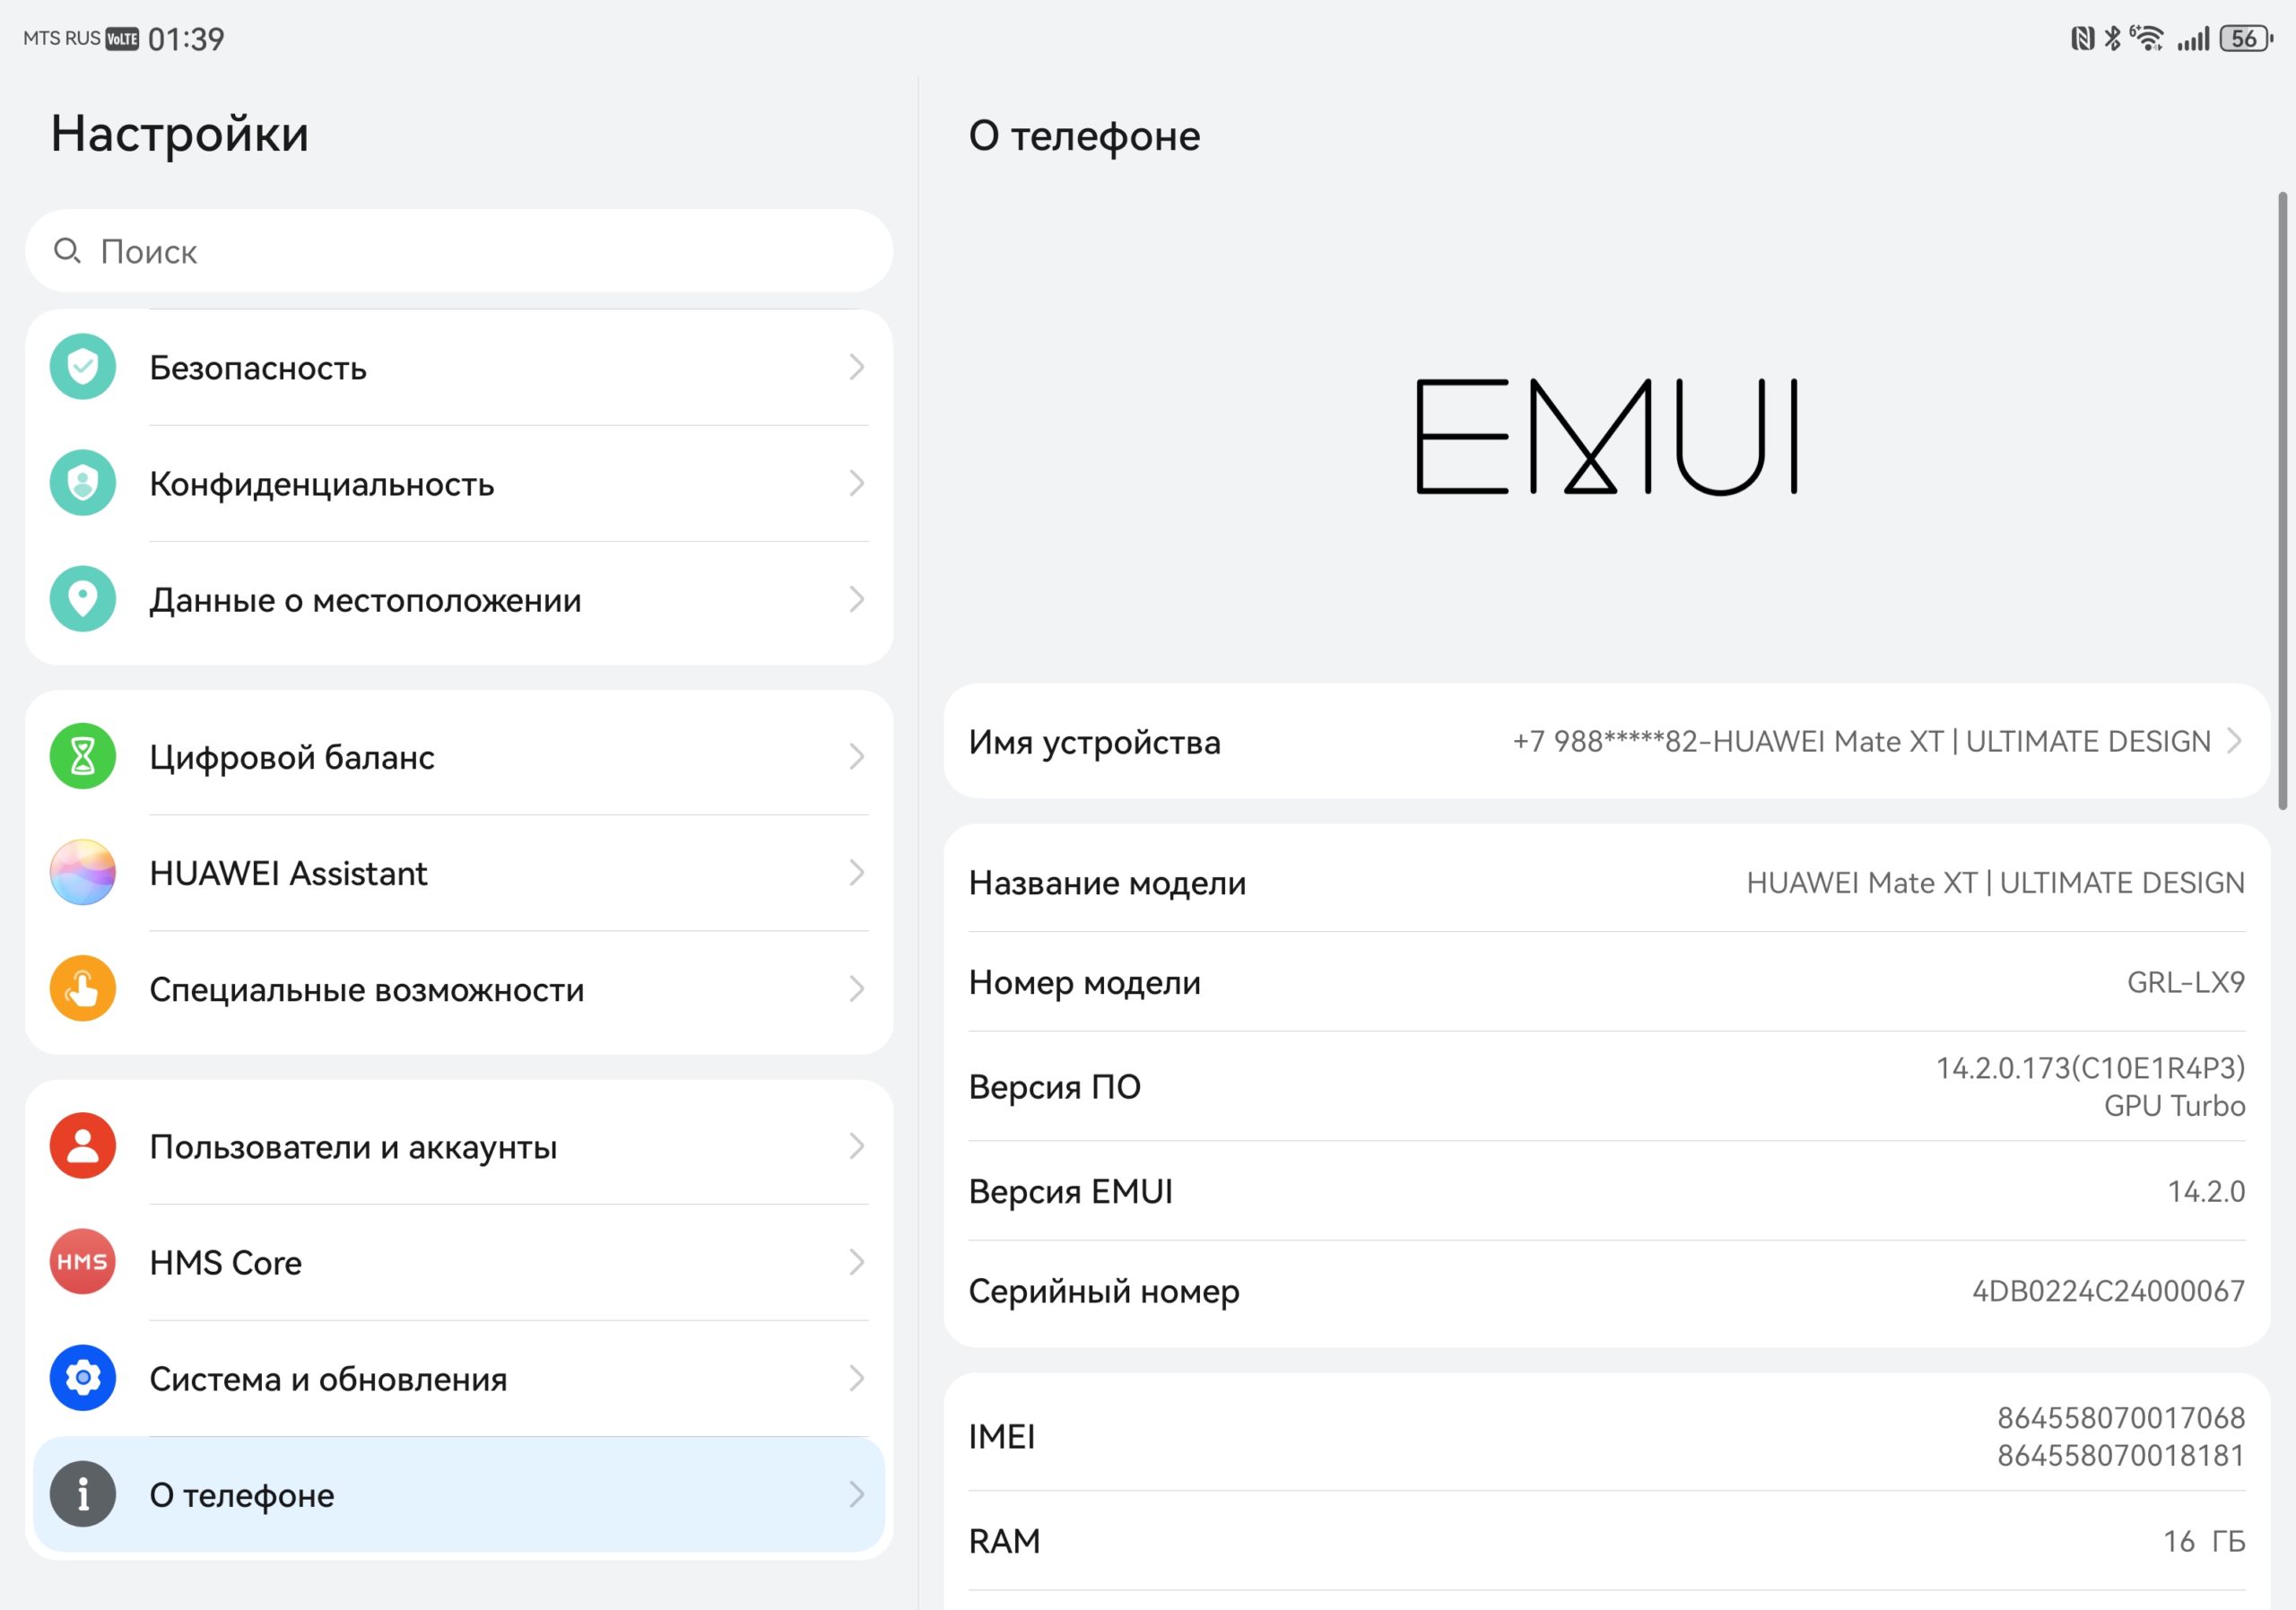Tap the blue Система и обновления gear icon

(x=83, y=1378)
